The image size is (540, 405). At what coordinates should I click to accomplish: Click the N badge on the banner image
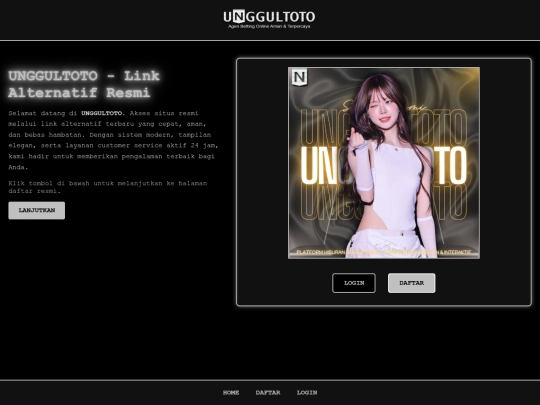(x=299, y=77)
